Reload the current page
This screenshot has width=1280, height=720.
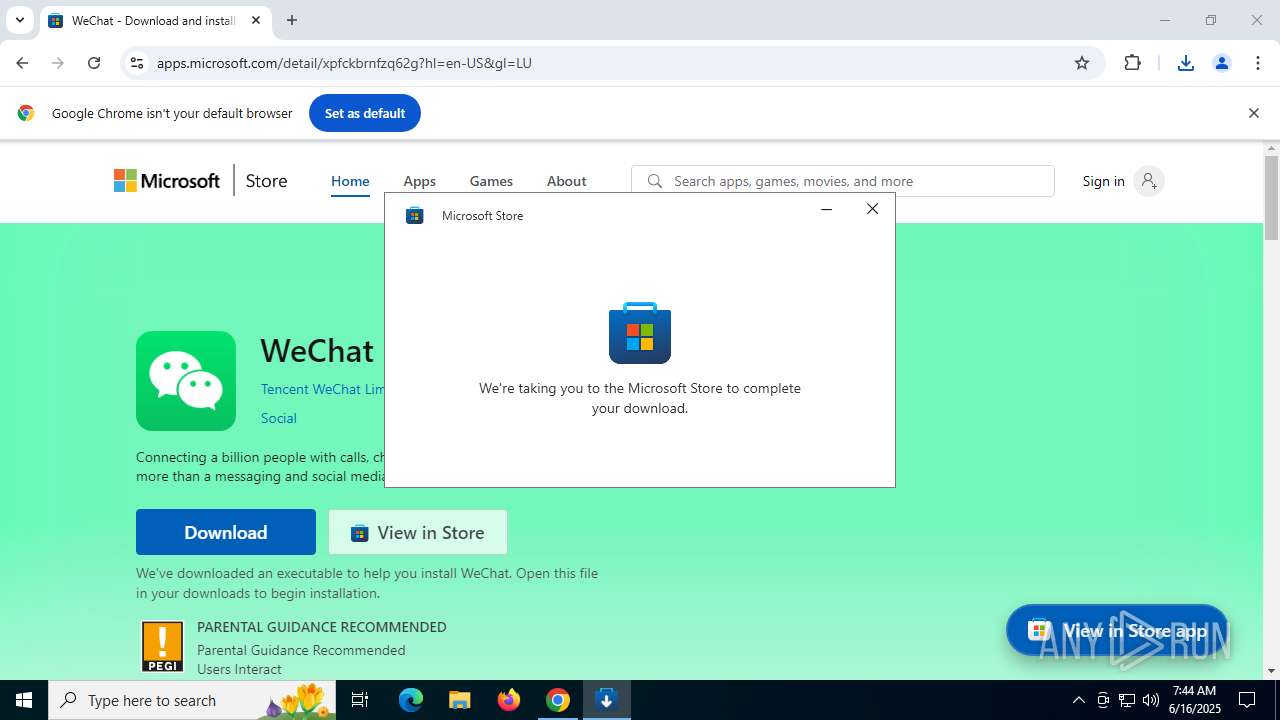[x=94, y=63]
